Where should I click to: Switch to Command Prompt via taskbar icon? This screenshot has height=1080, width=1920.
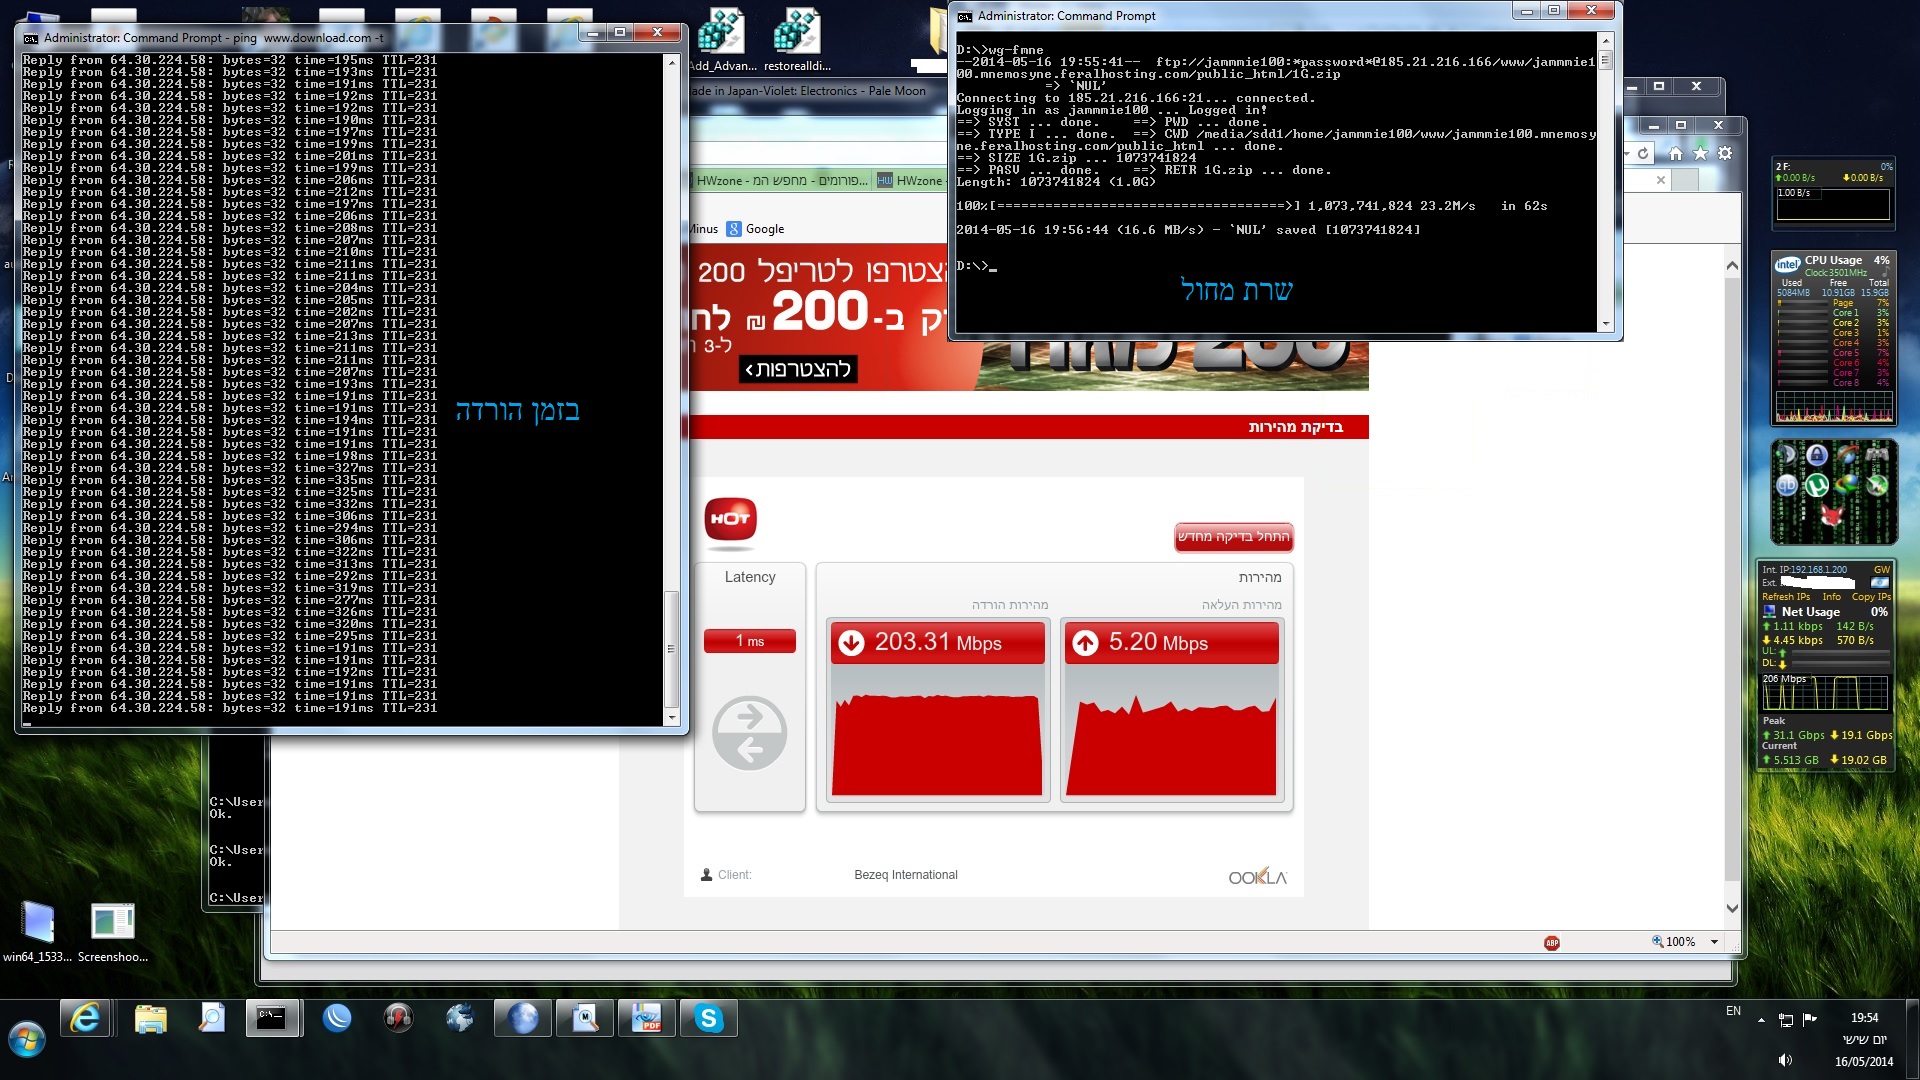point(273,1019)
